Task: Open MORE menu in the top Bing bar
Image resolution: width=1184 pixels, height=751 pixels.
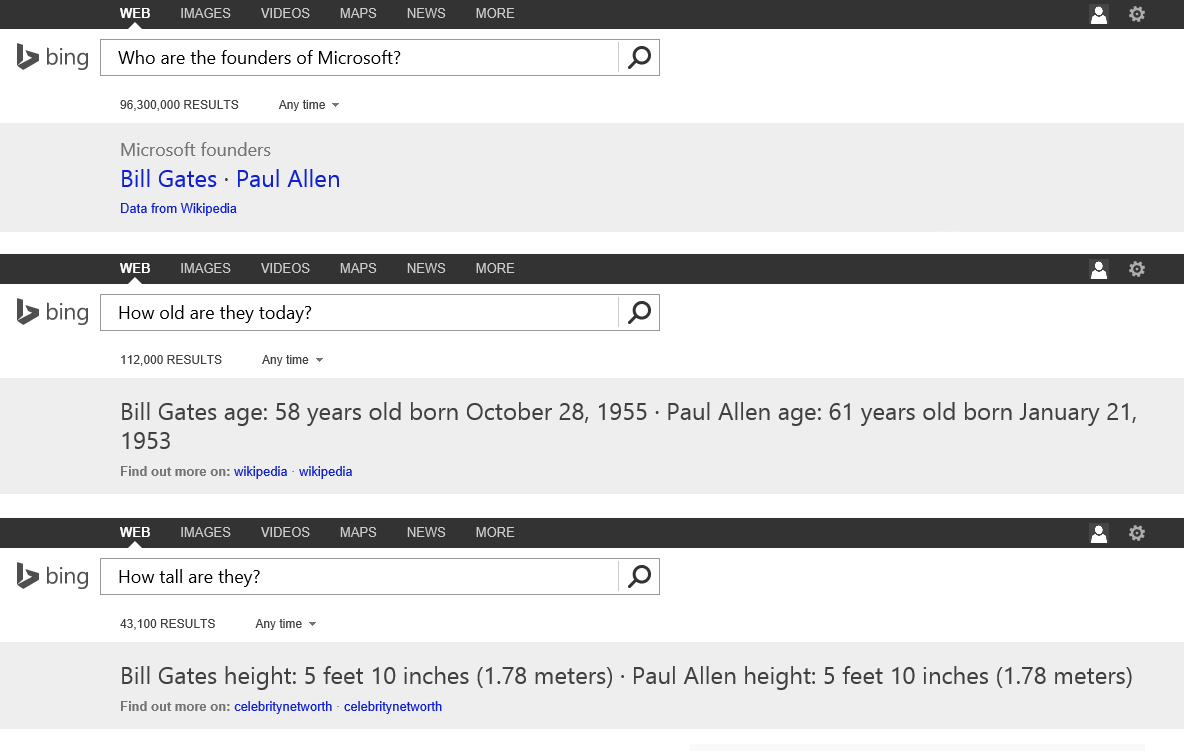Action: [x=495, y=14]
